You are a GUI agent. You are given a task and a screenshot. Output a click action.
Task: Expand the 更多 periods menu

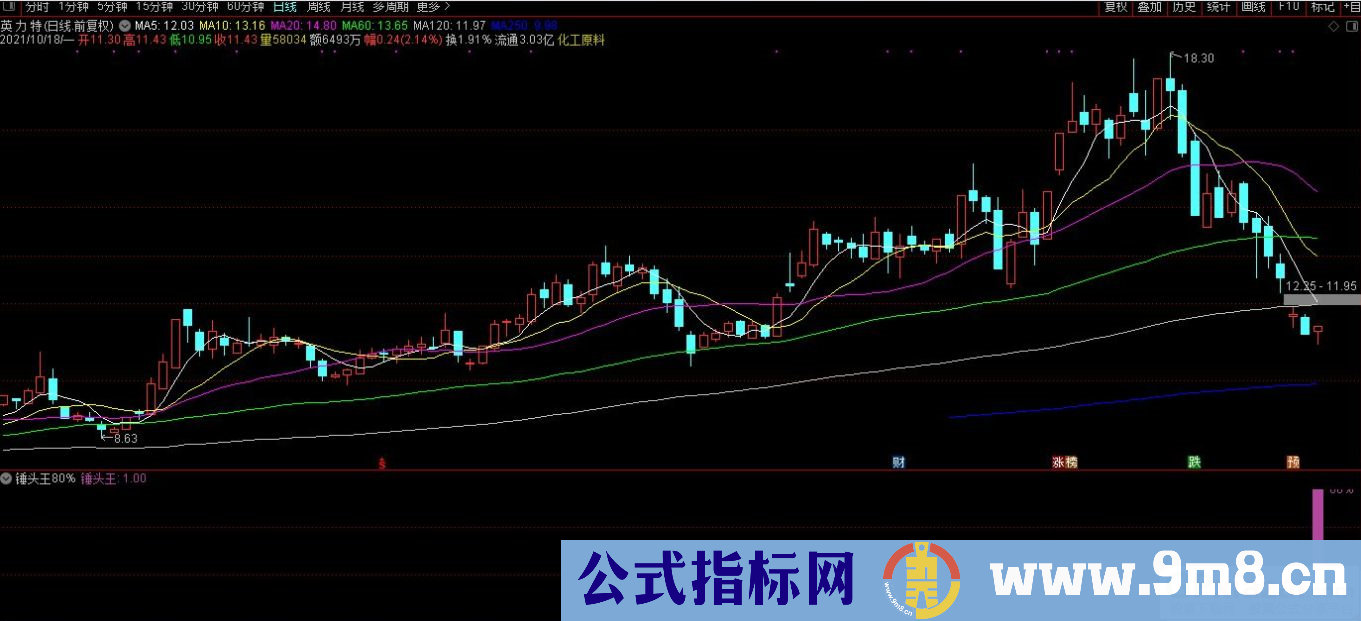click(433, 7)
